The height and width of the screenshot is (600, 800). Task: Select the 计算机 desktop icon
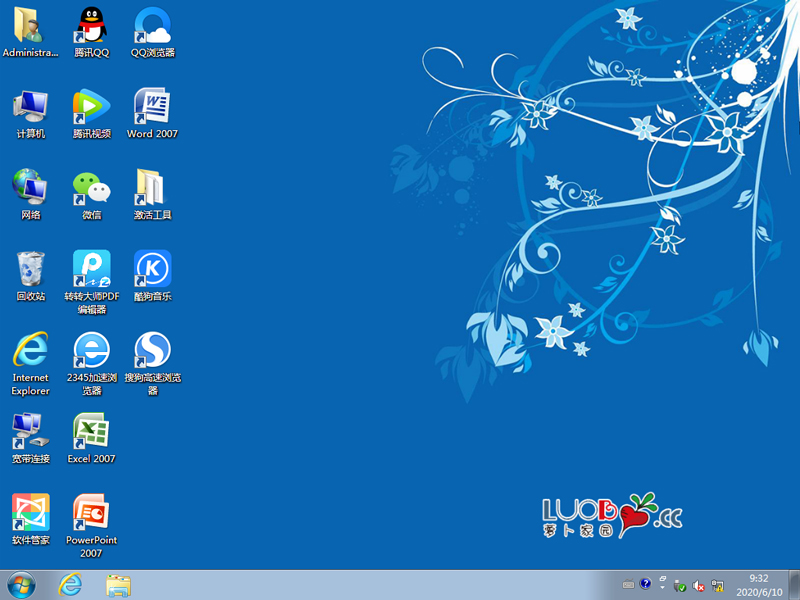click(x=30, y=113)
